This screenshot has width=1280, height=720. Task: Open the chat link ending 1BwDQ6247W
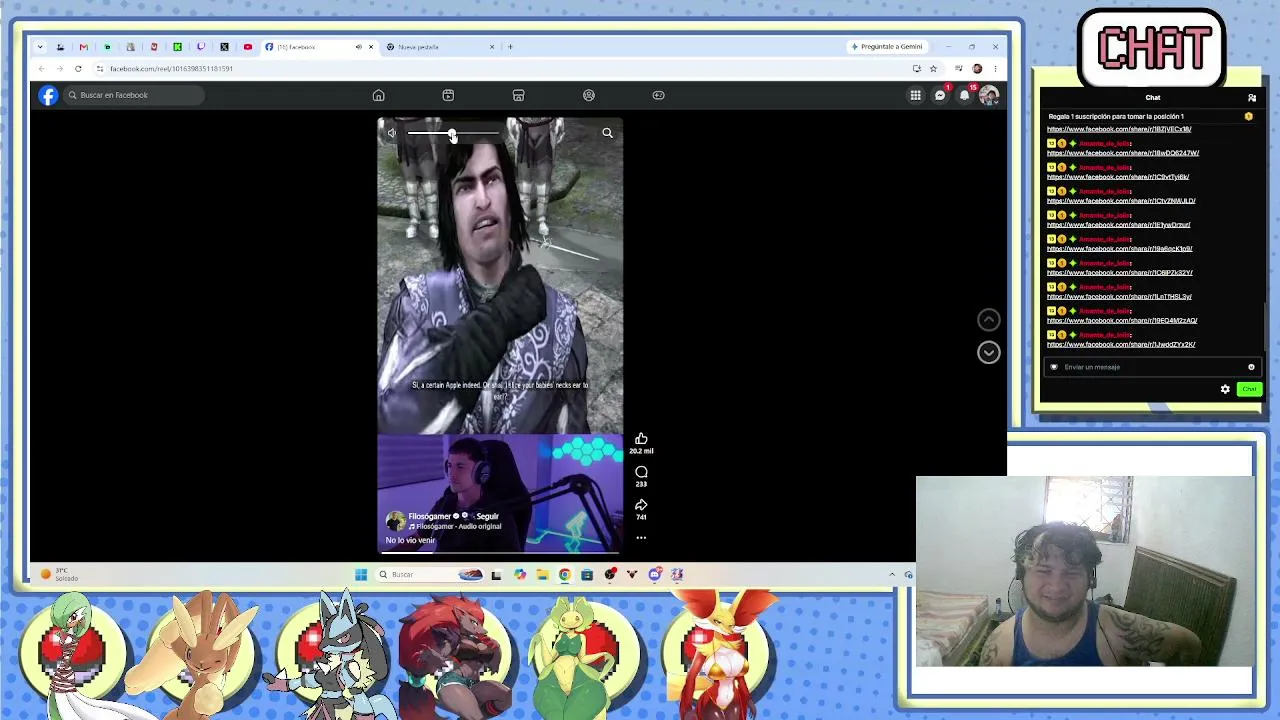click(x=1123, y=153)
